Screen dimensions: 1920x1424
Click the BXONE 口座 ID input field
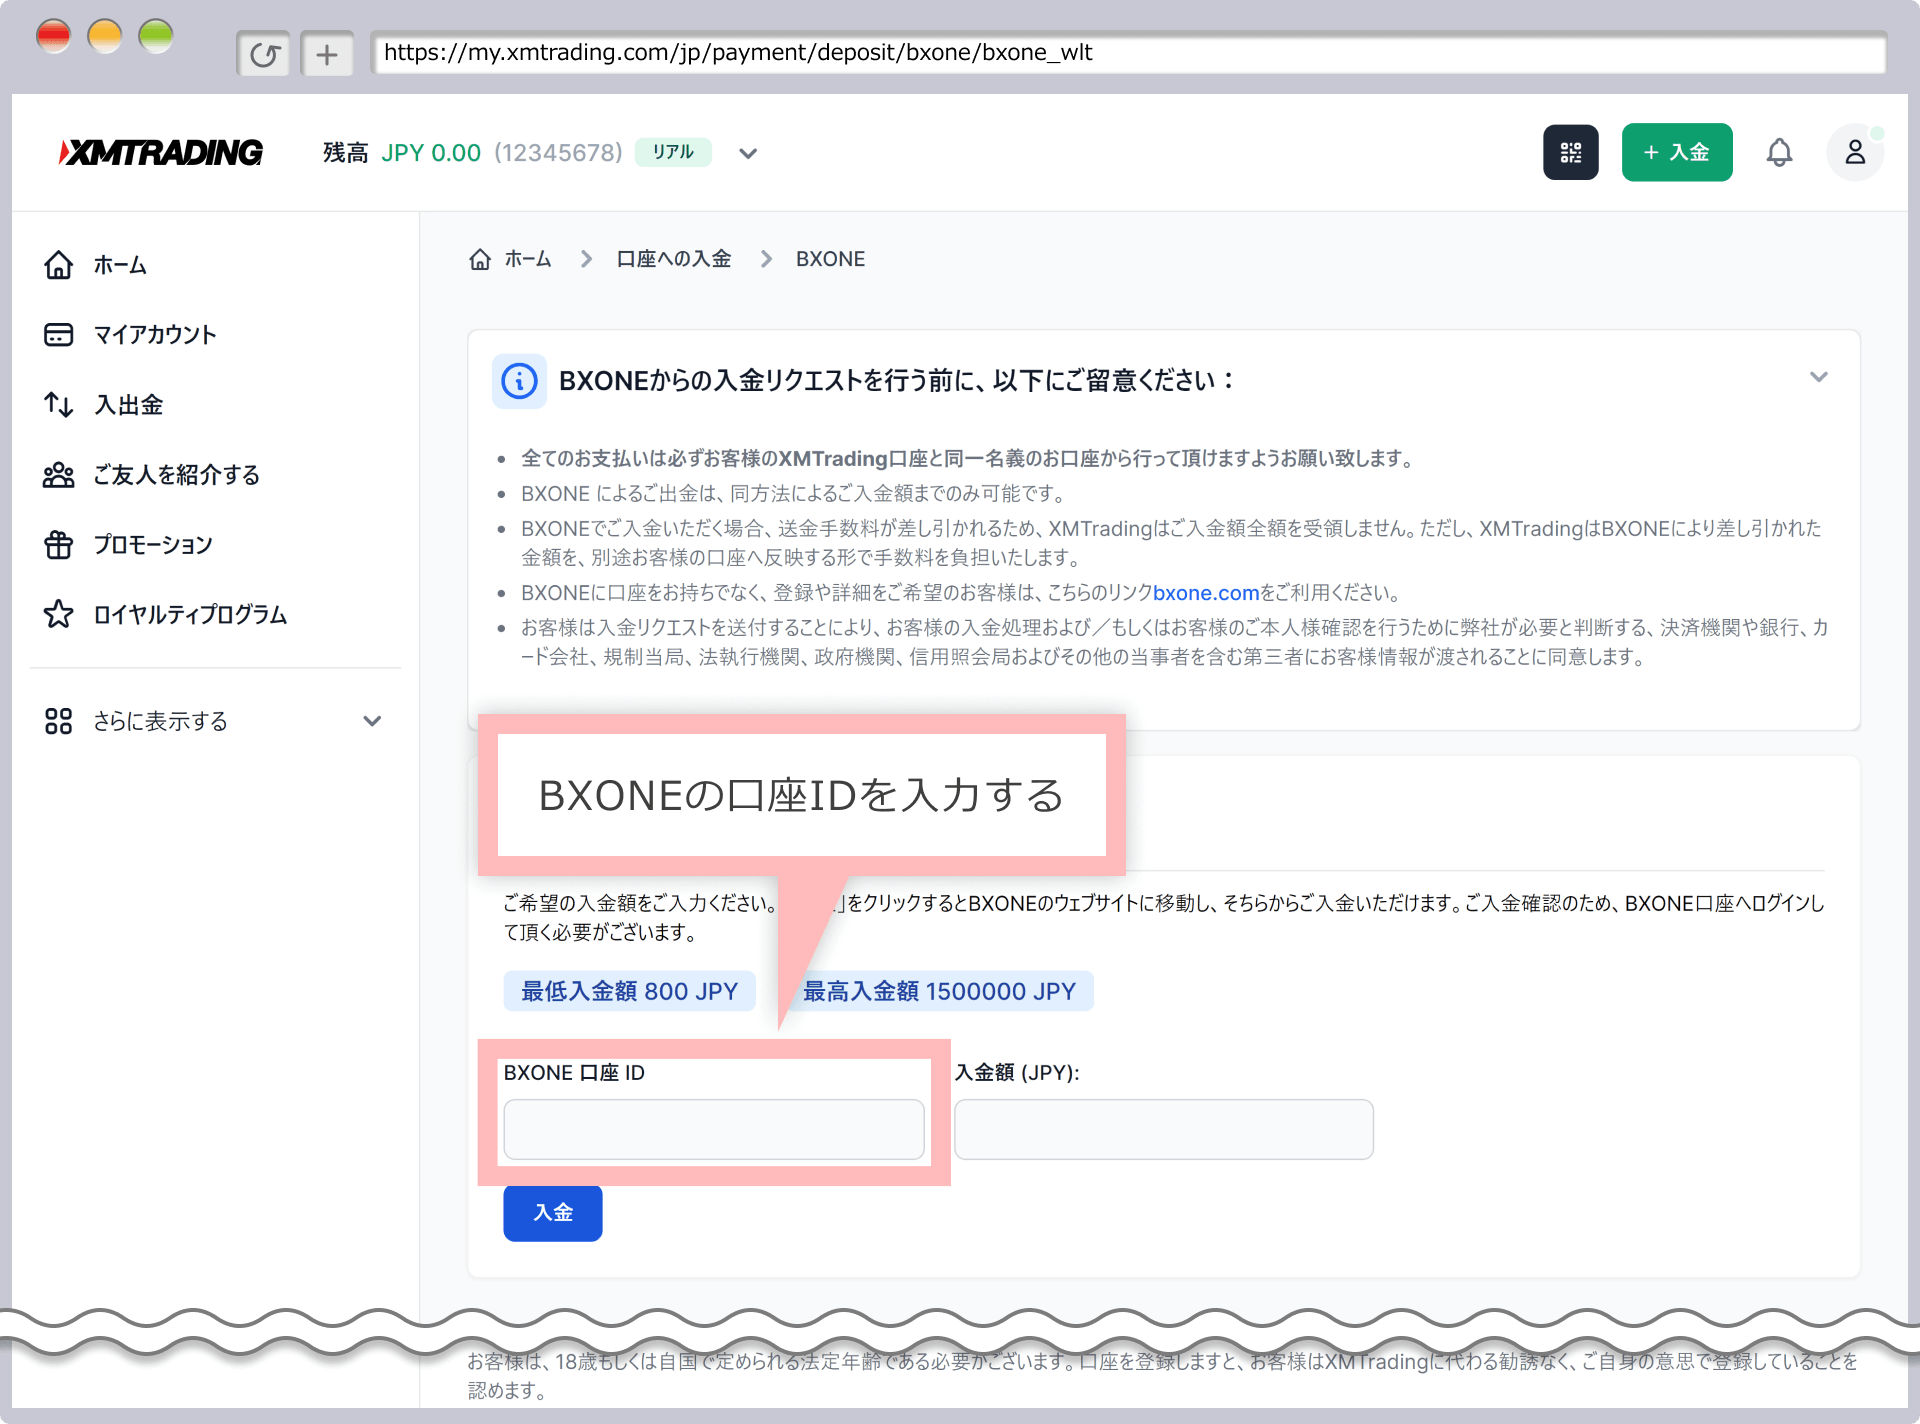click(713, 1130)
